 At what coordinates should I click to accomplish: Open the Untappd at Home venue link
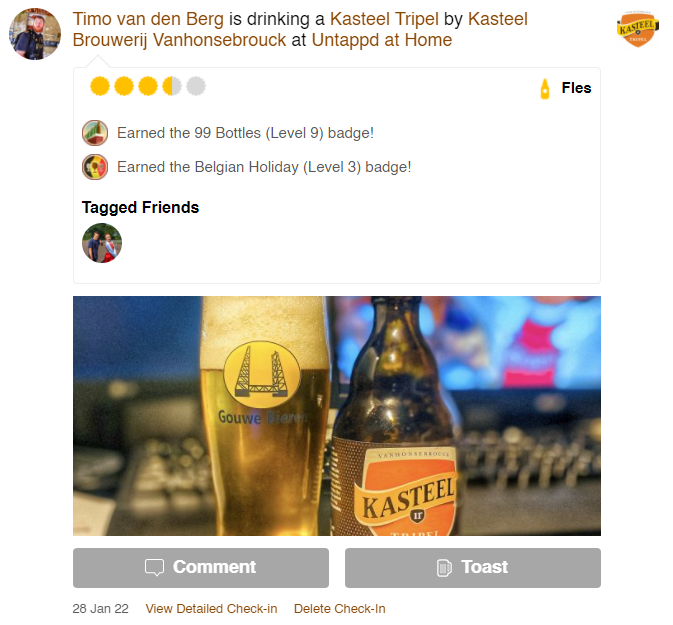point(382,40)
